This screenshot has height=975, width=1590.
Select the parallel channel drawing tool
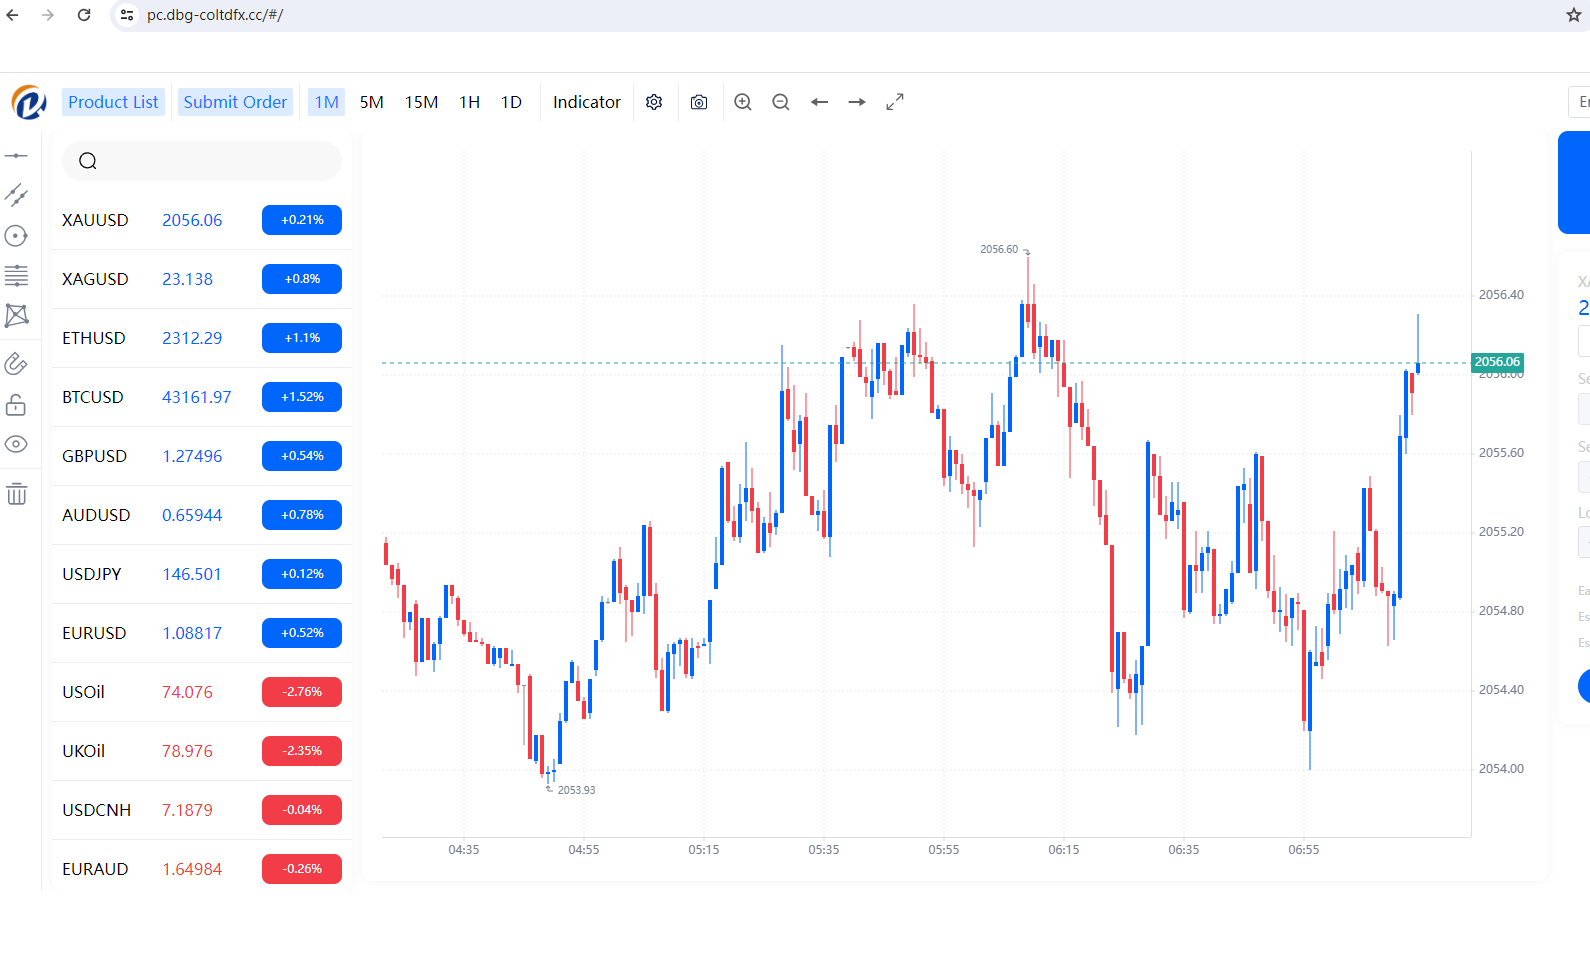click(16, 195)
